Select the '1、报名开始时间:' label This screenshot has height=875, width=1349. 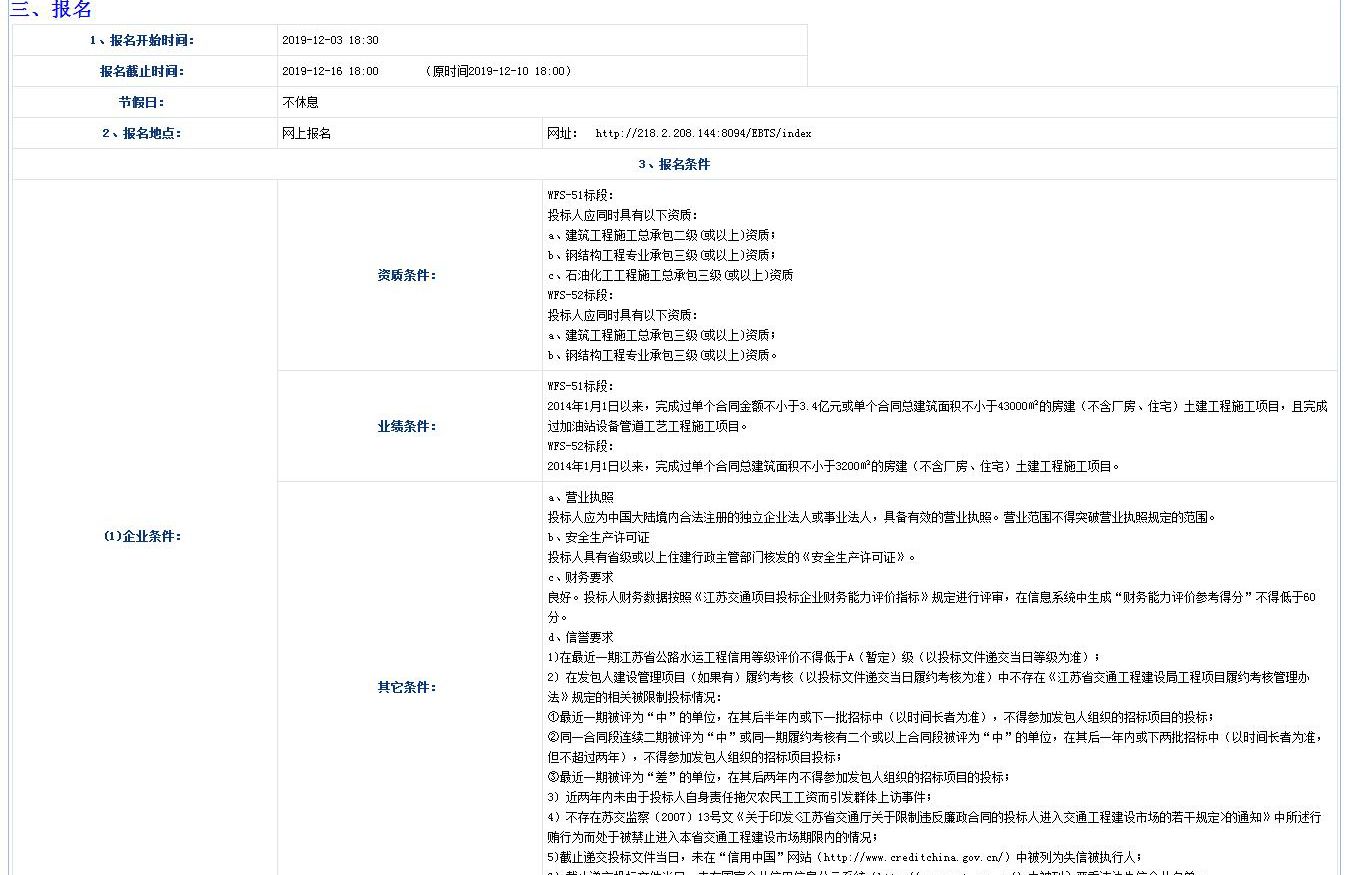point(142,40)
